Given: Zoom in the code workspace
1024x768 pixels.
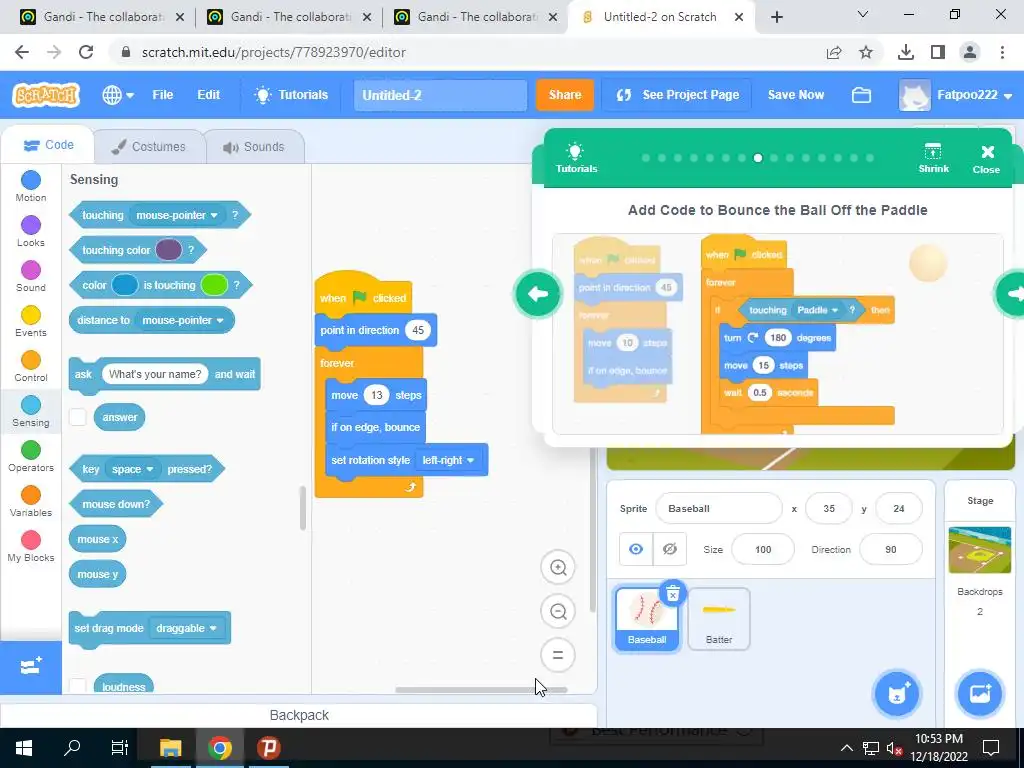Looking at the screenshot, I should tap(558, 567).
